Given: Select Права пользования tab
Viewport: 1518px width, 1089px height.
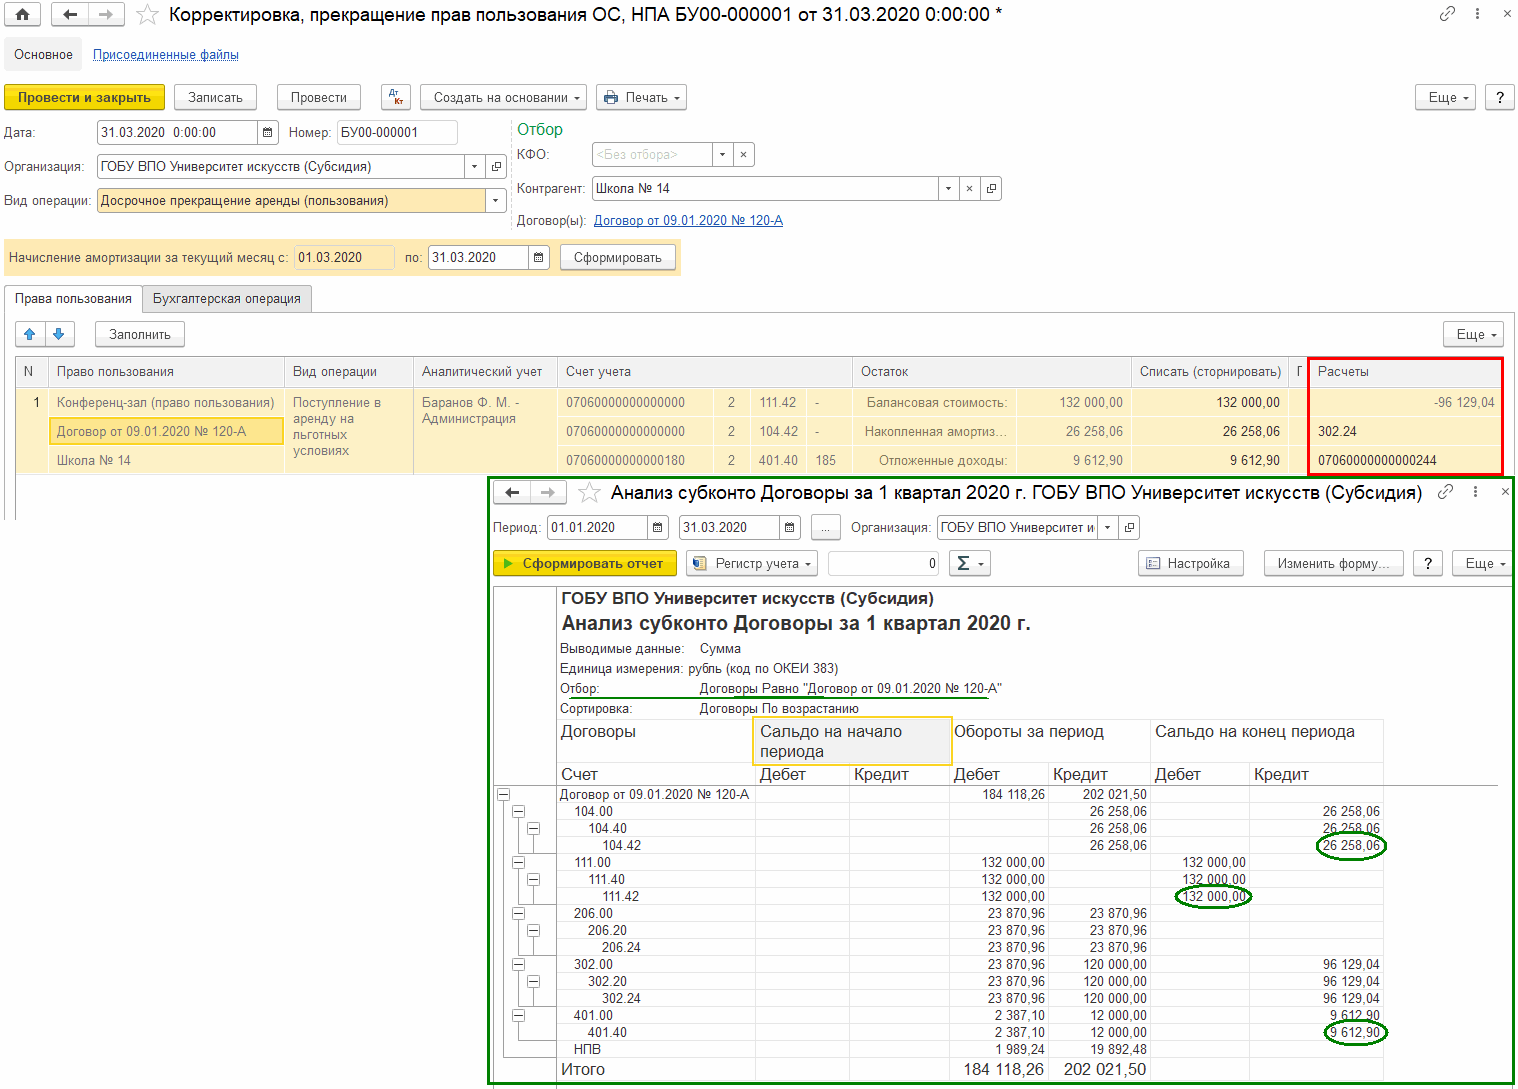Looking at the screenshot, I should pos(73,298).
